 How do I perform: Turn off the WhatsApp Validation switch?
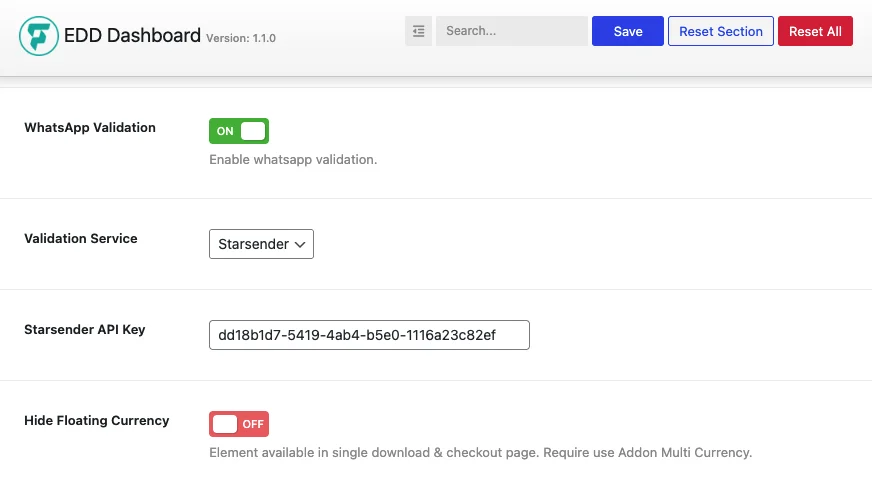239,131
